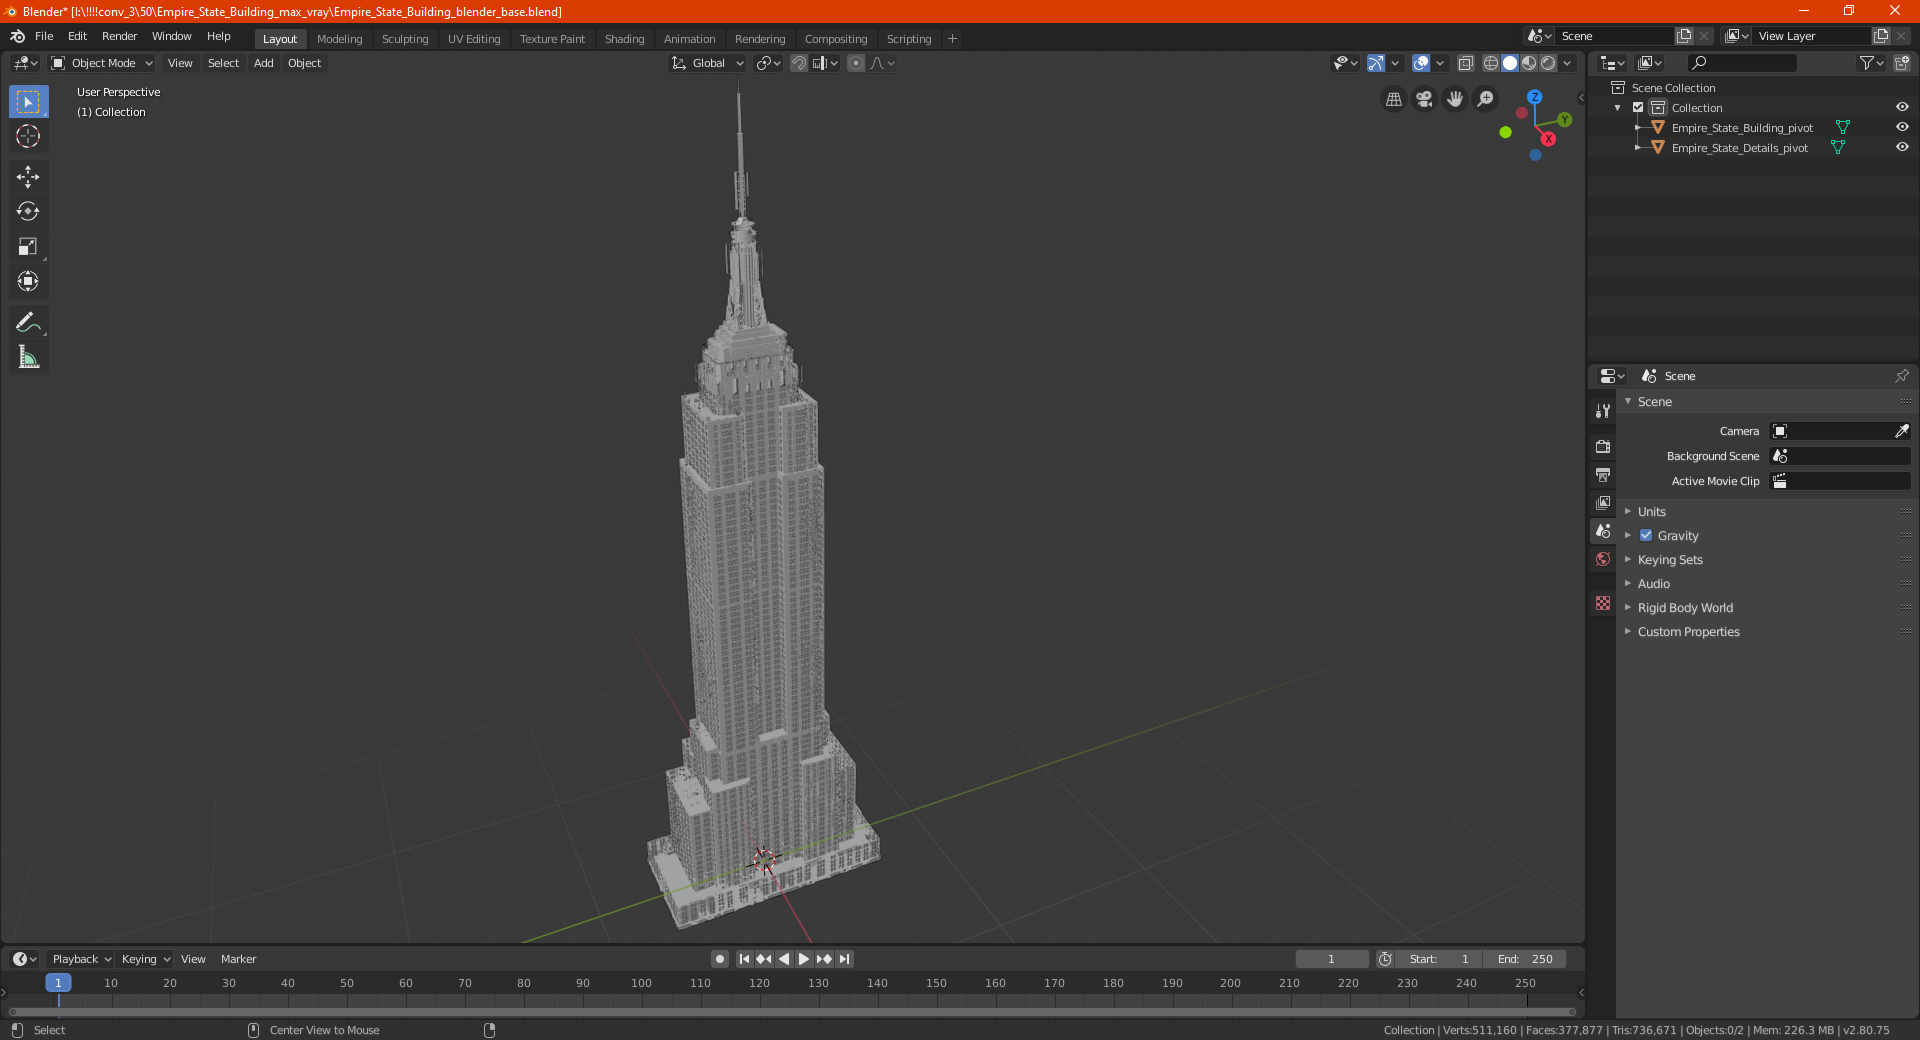Viewport: 1920px width, 1040px height.
Task: Expand the Rigid Body World panel
Action: click(1685, 608)
